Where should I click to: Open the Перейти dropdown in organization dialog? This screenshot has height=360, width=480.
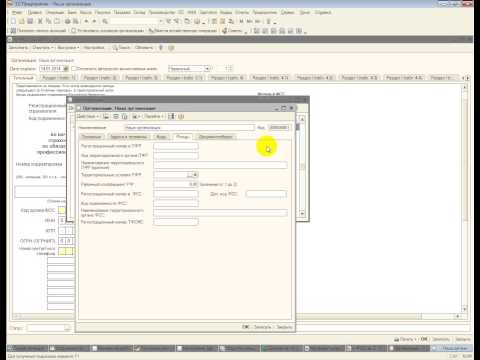154,116
